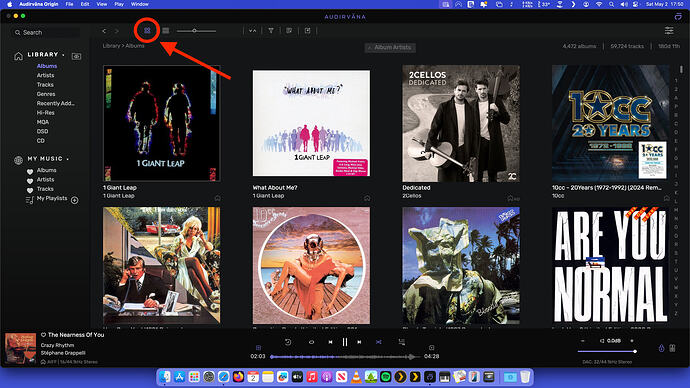Image resolution: width=690 pixels, height=388 pixels.
Task: Toggle shuffle playback
Action: [378, 342]
